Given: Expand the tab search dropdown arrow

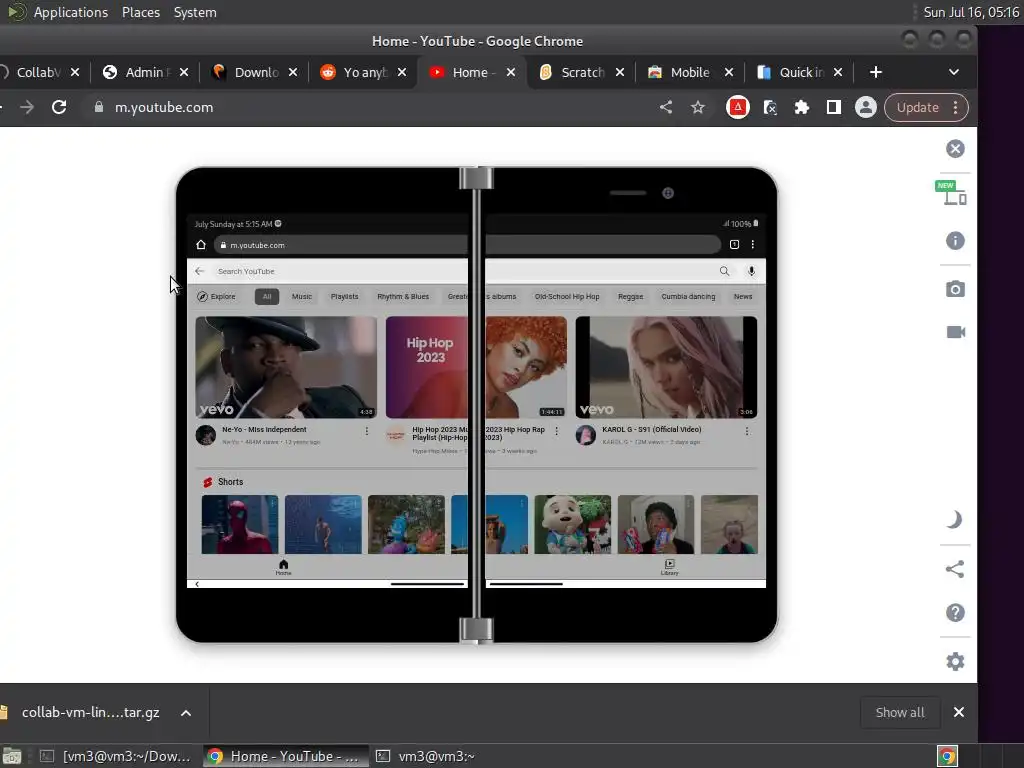Looking at the screenshot, I should tap(953, 72).
